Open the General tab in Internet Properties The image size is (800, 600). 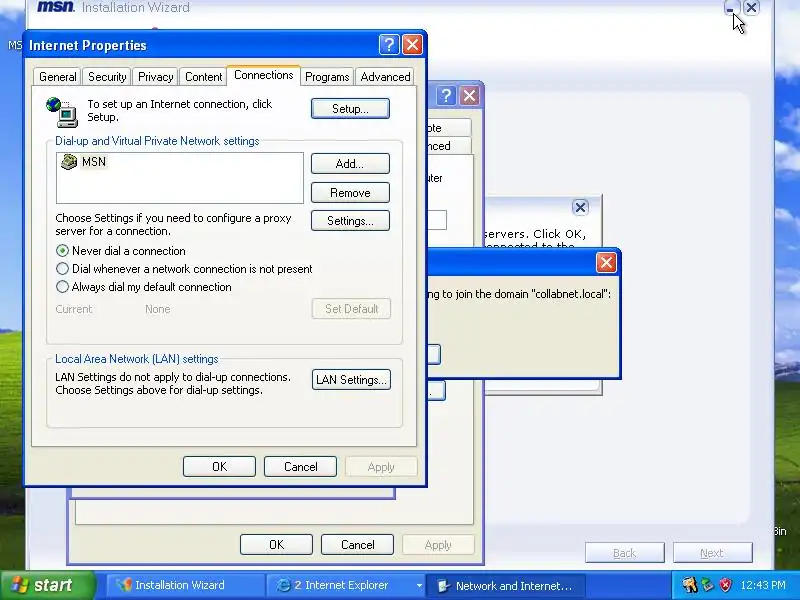[58, 77]
